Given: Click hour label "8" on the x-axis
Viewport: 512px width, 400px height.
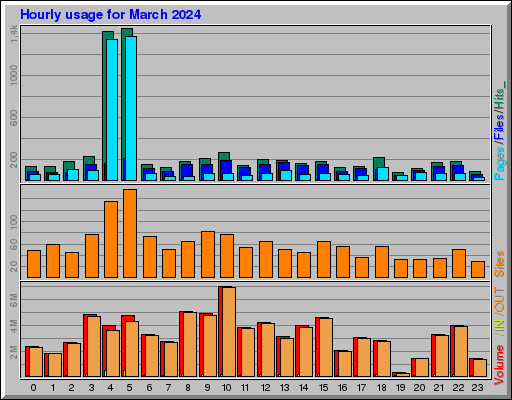Looking at the screenshot, I should 188,388.
